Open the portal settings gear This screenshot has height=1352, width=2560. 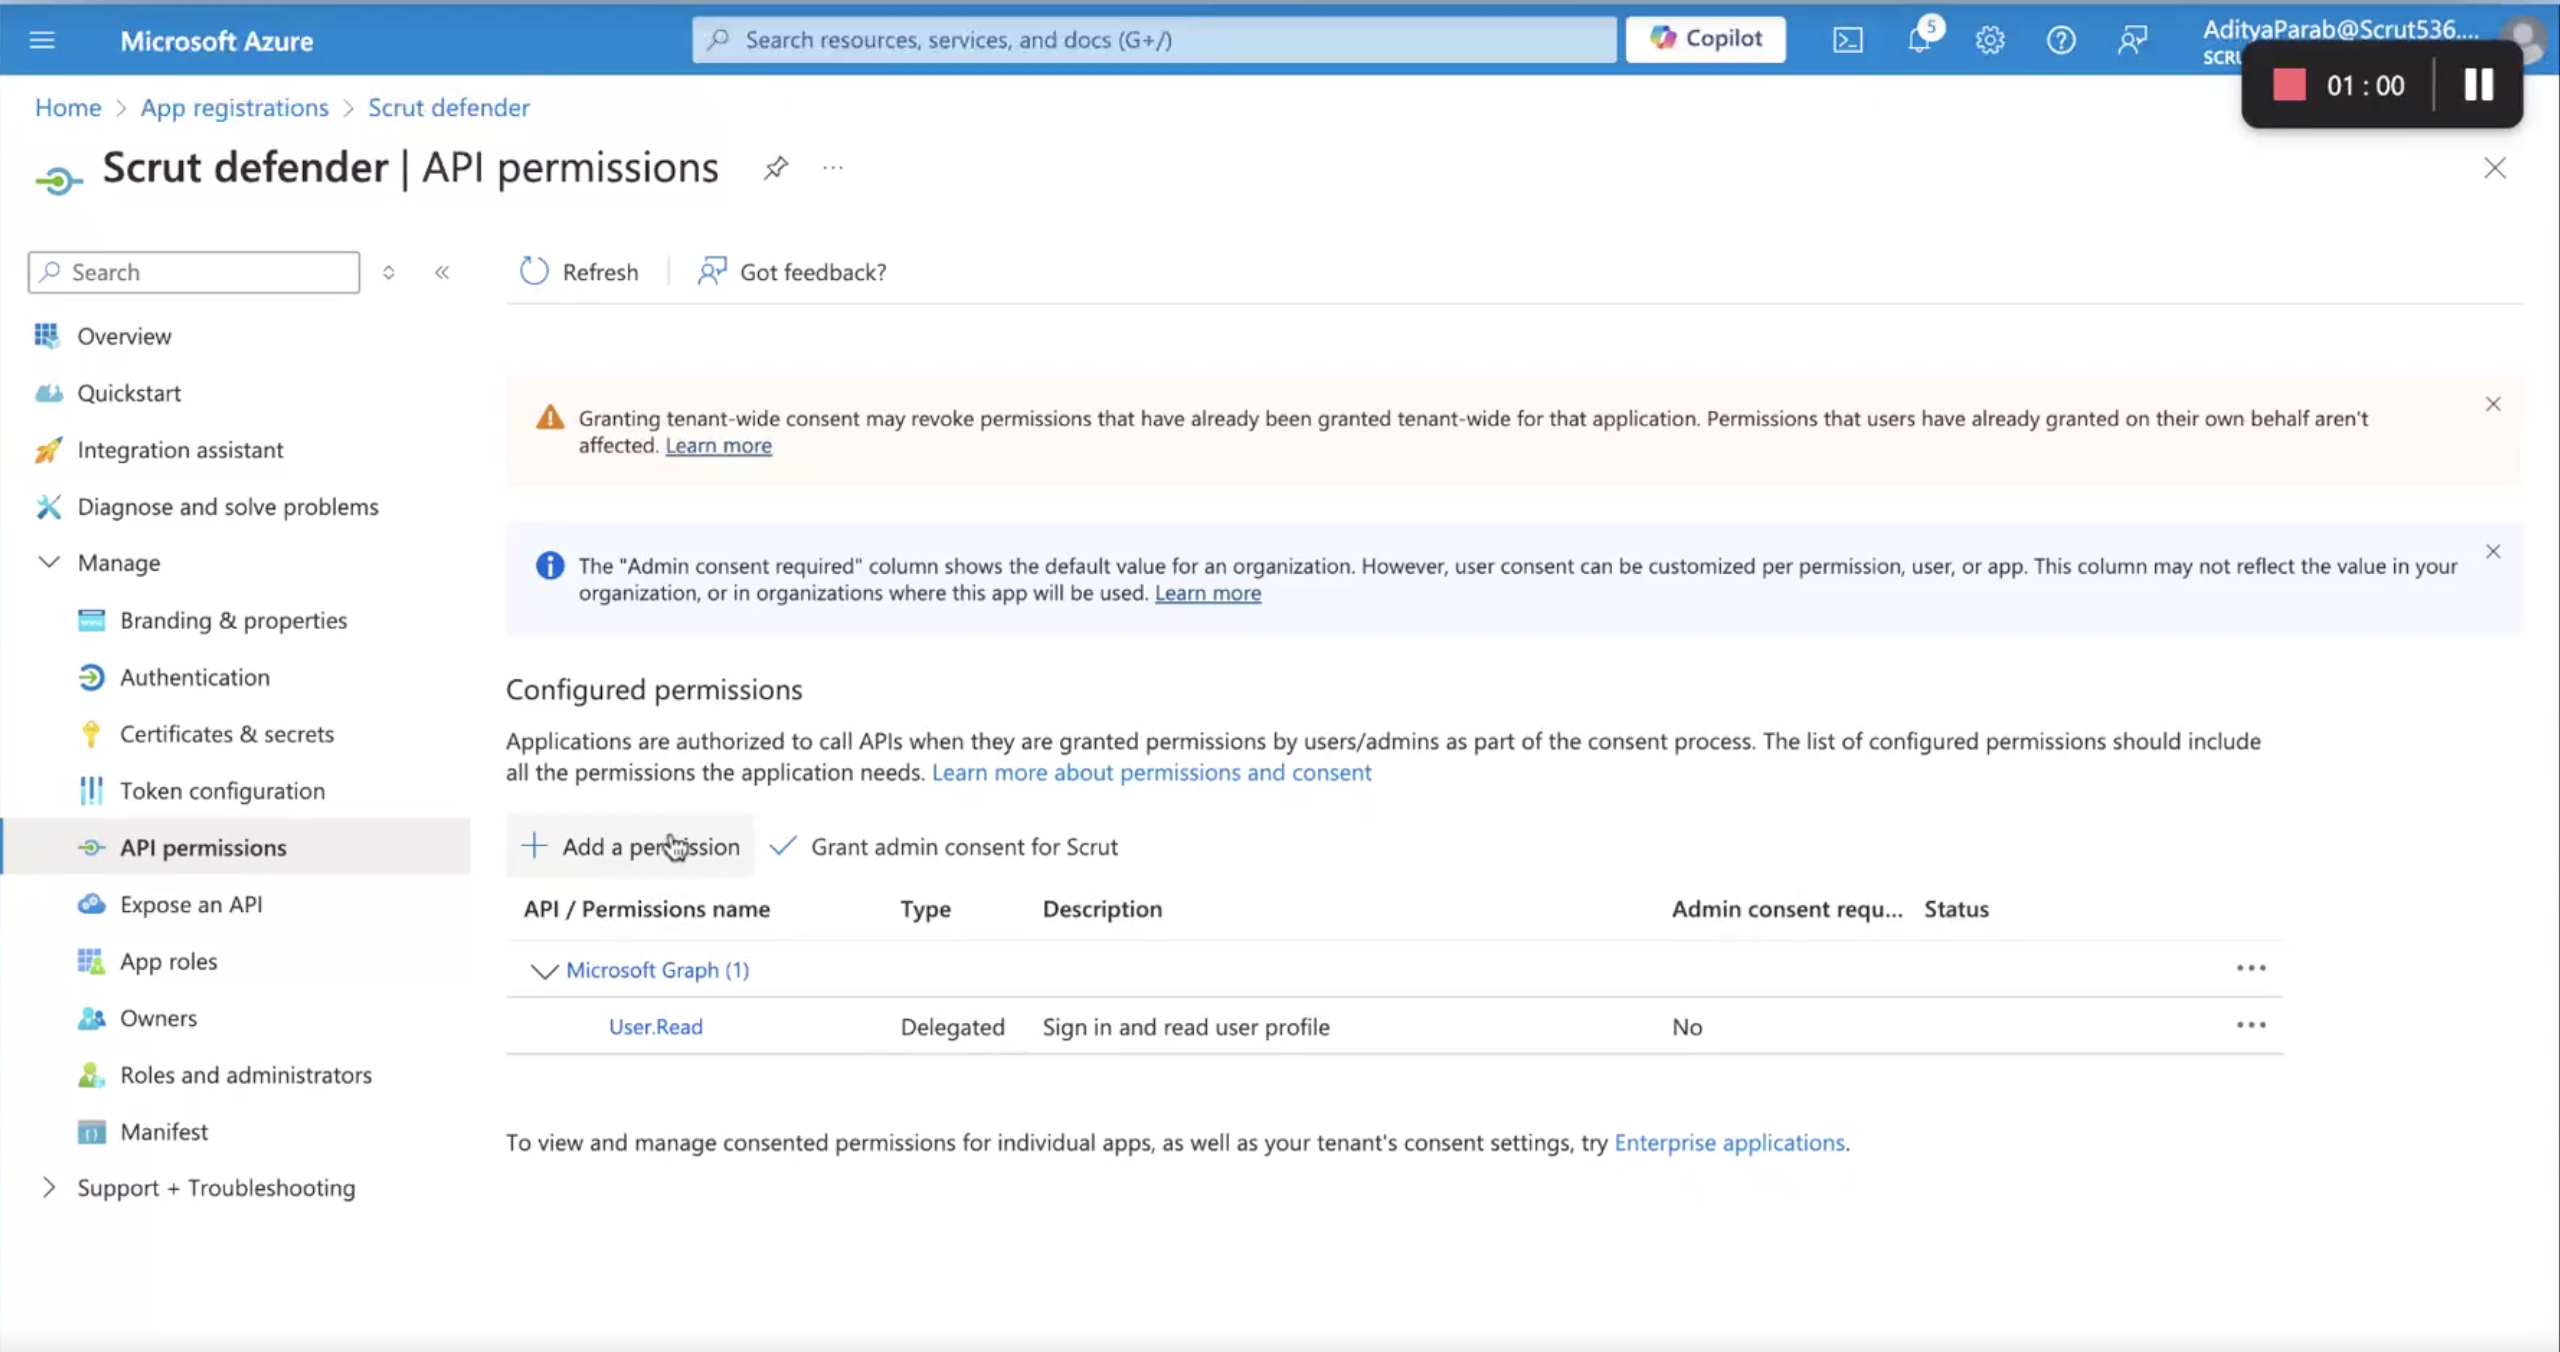point(1990,40)
